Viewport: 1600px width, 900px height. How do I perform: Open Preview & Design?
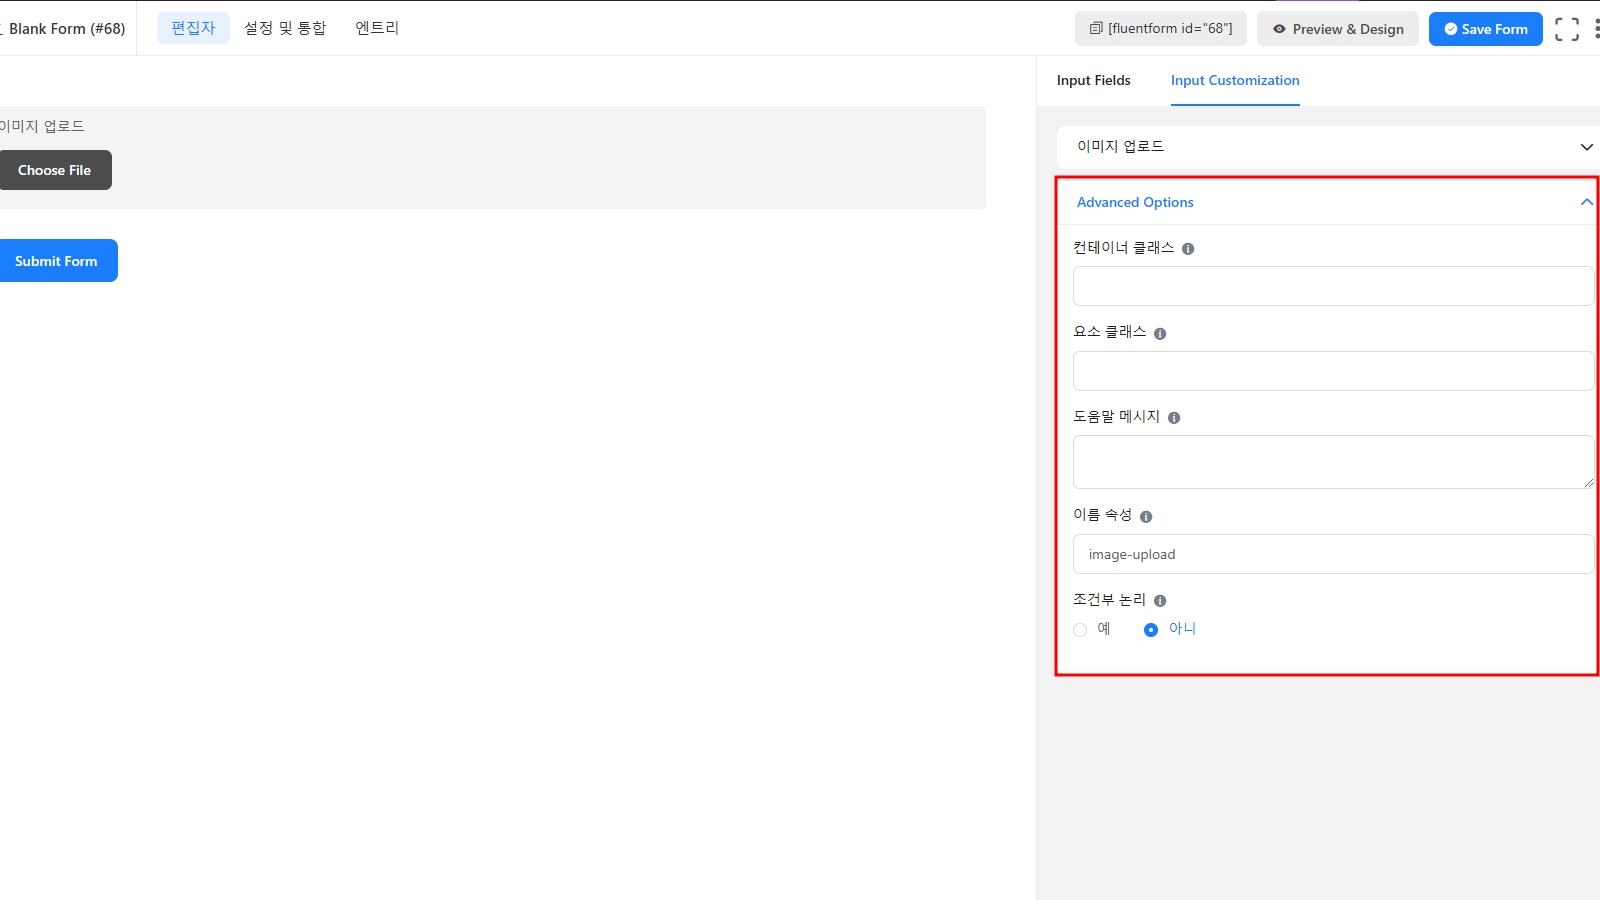(1338, 29)
